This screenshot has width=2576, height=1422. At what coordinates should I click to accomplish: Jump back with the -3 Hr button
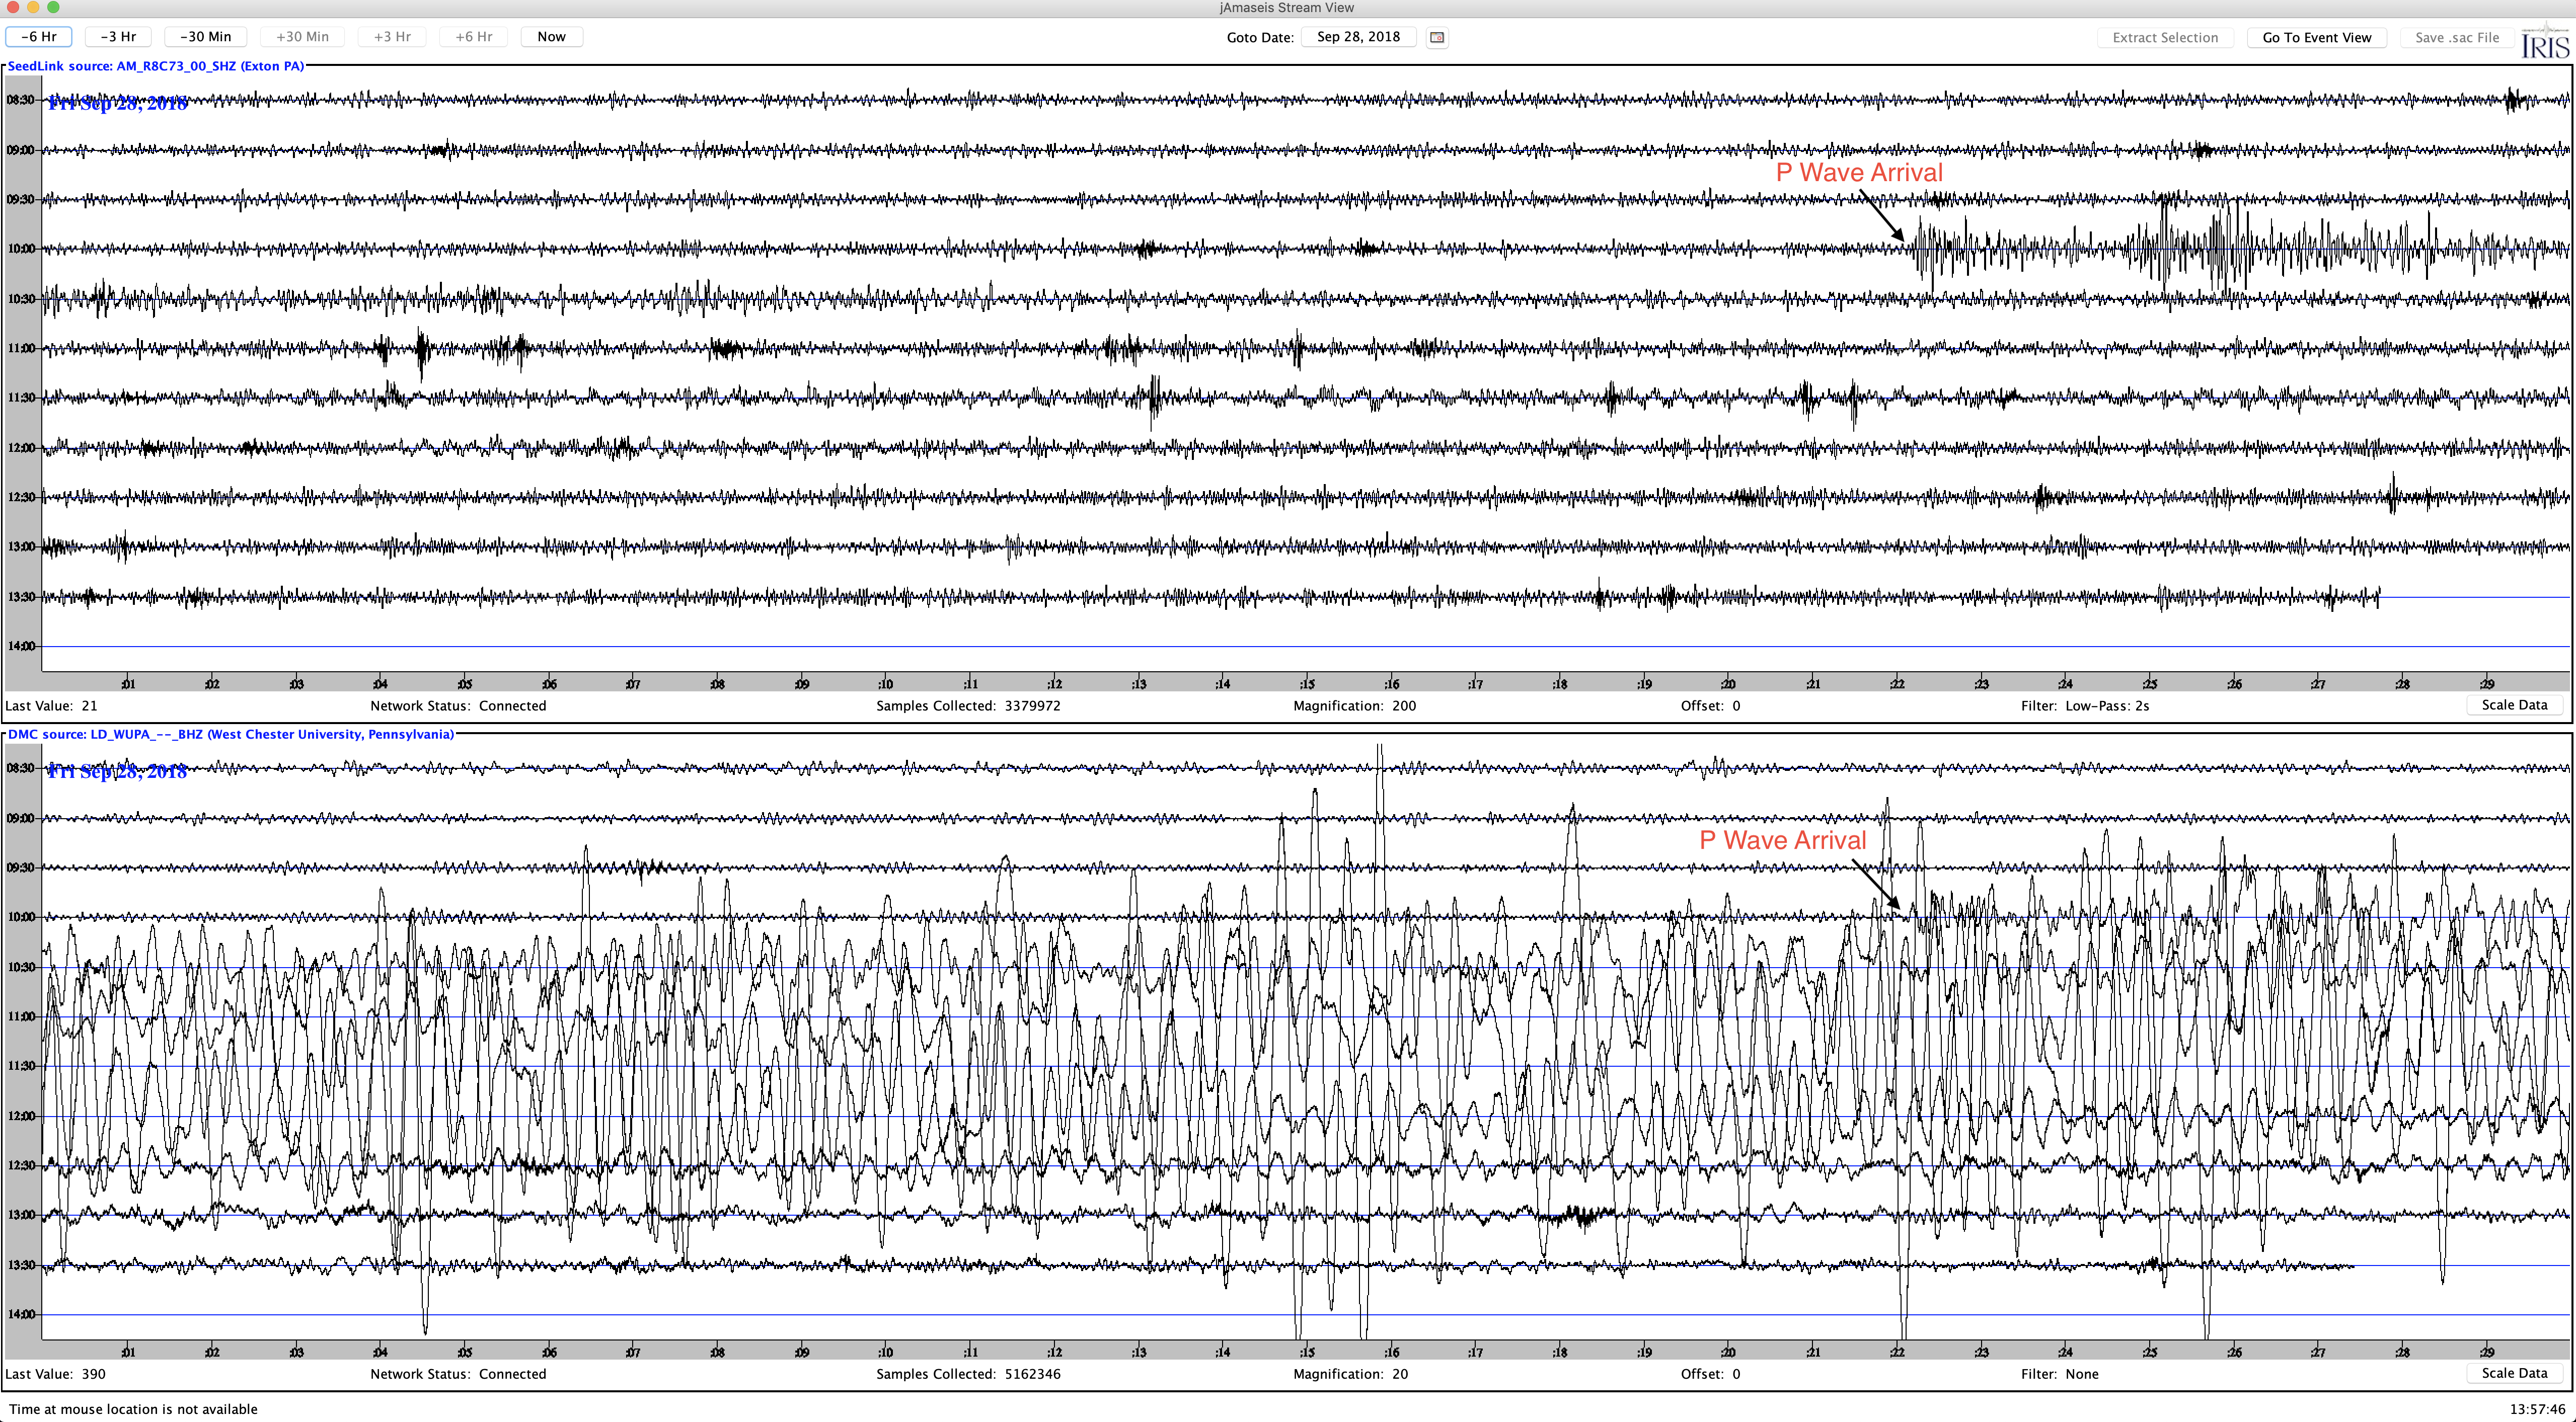pyautogui.click(x=118, y=37)
